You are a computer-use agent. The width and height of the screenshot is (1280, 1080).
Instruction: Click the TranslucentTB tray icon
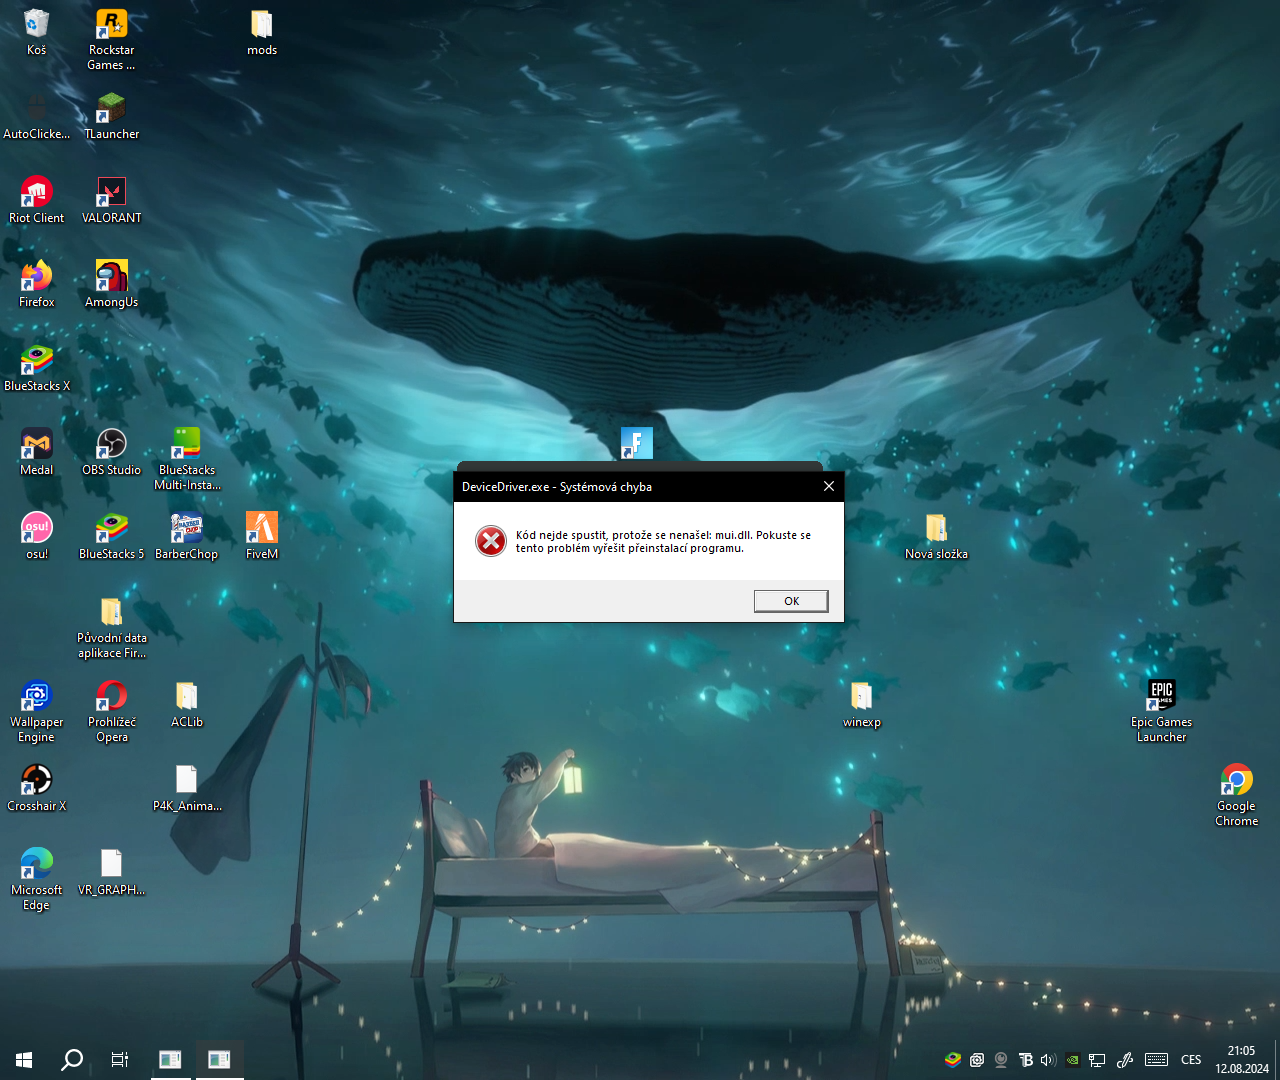point(1025,1060)
